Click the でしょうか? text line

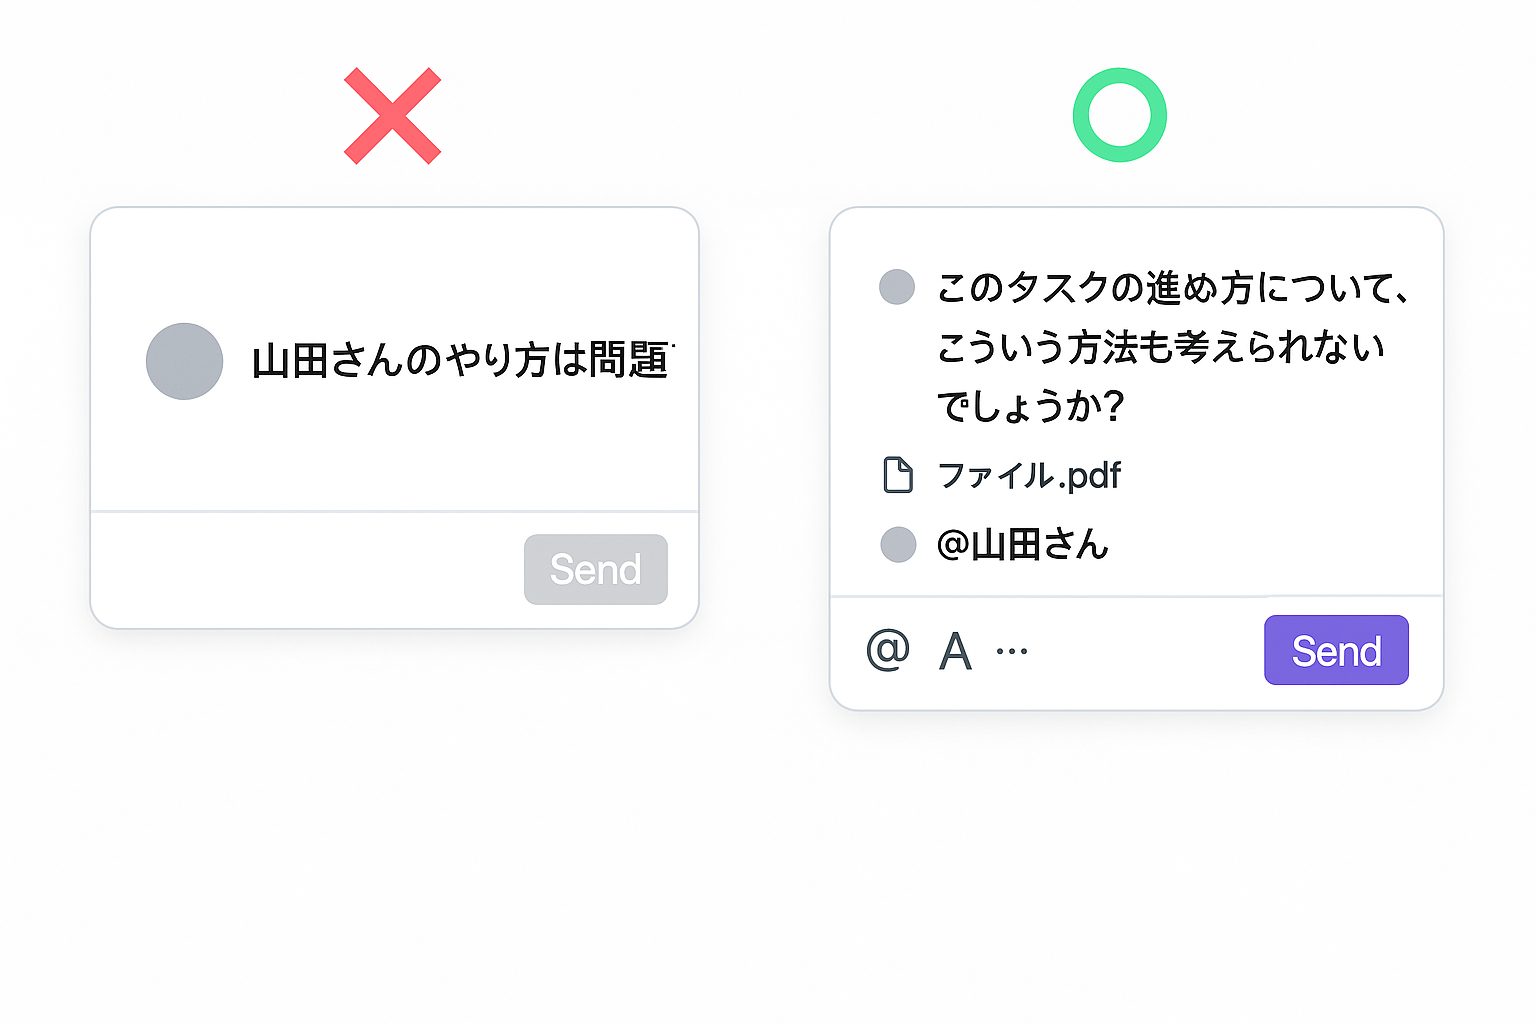(x=1031, y=406)
